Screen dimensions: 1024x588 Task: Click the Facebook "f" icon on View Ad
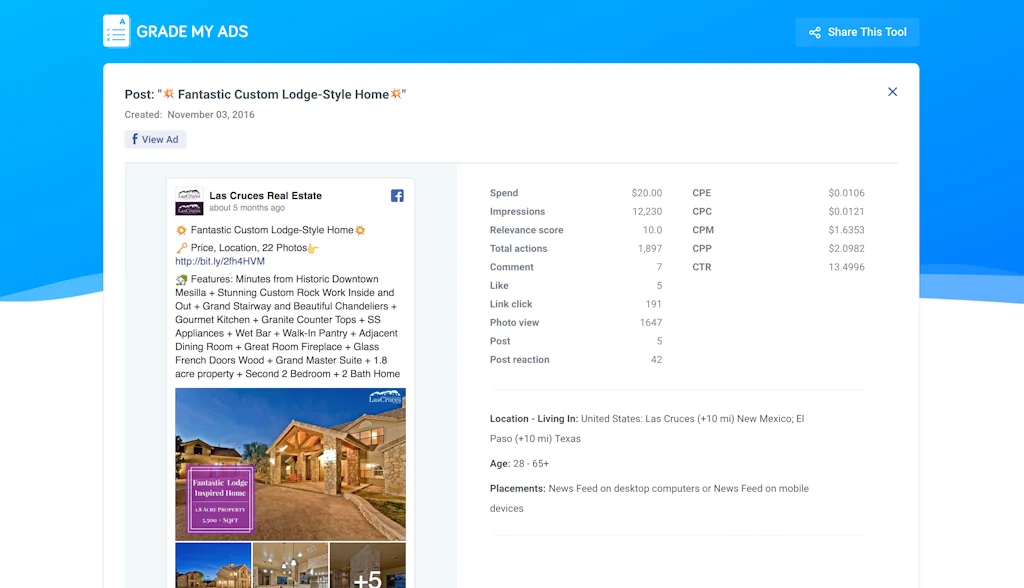point(137,139)
